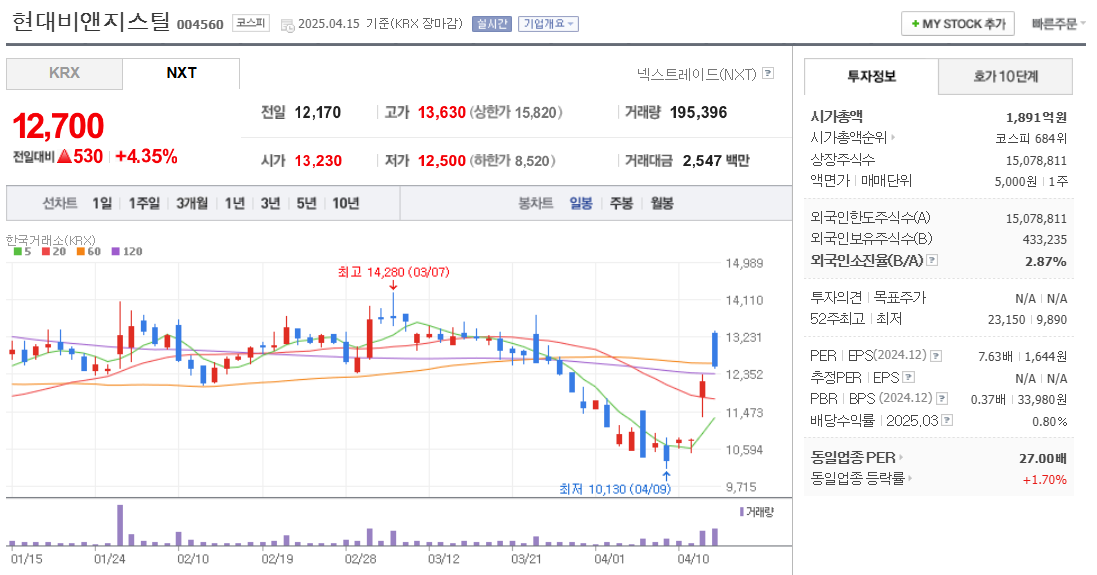
Task: Show the 5년 line chart
Action: [306, 204]
